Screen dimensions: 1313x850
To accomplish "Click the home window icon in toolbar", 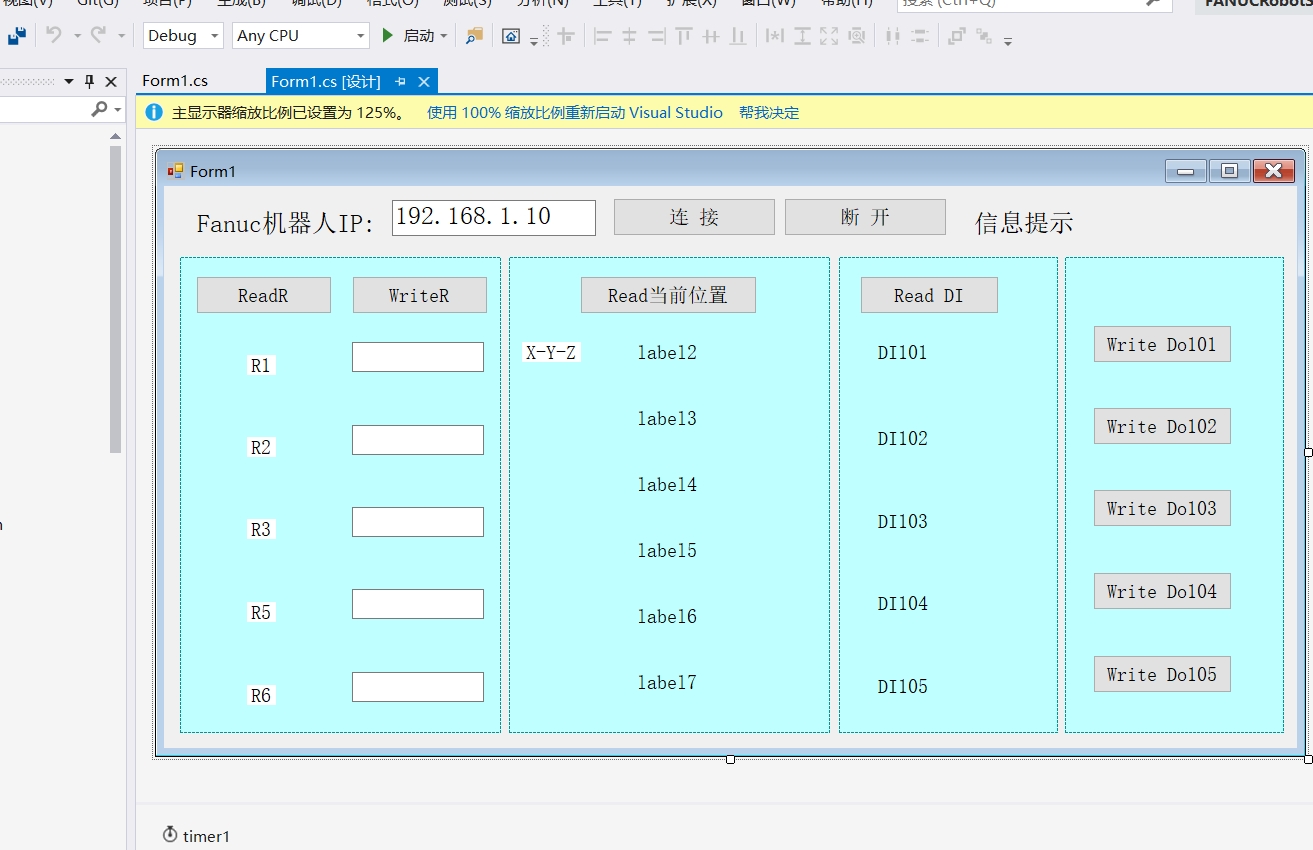I will (x=511, y=36).
